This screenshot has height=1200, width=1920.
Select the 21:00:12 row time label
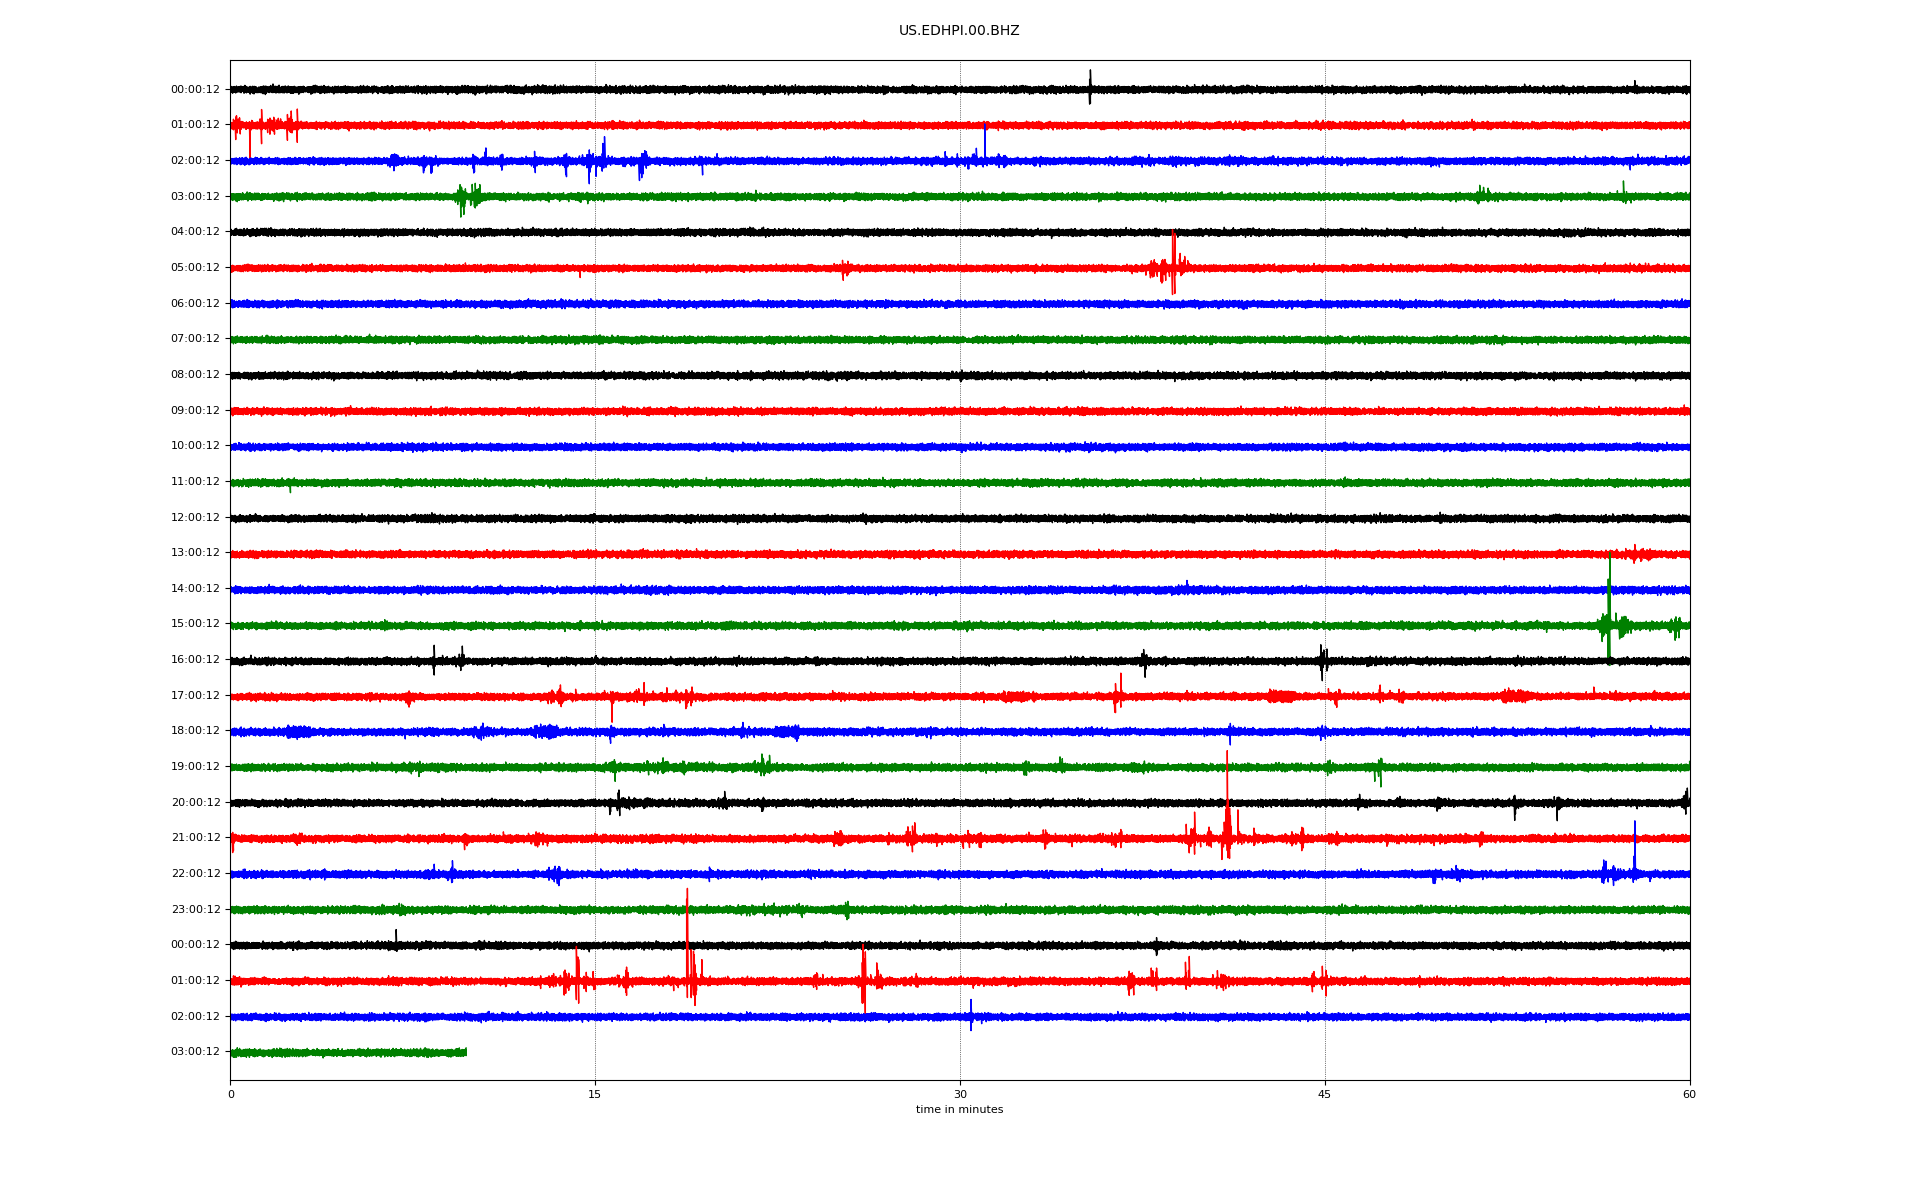[x=195, y=838]
